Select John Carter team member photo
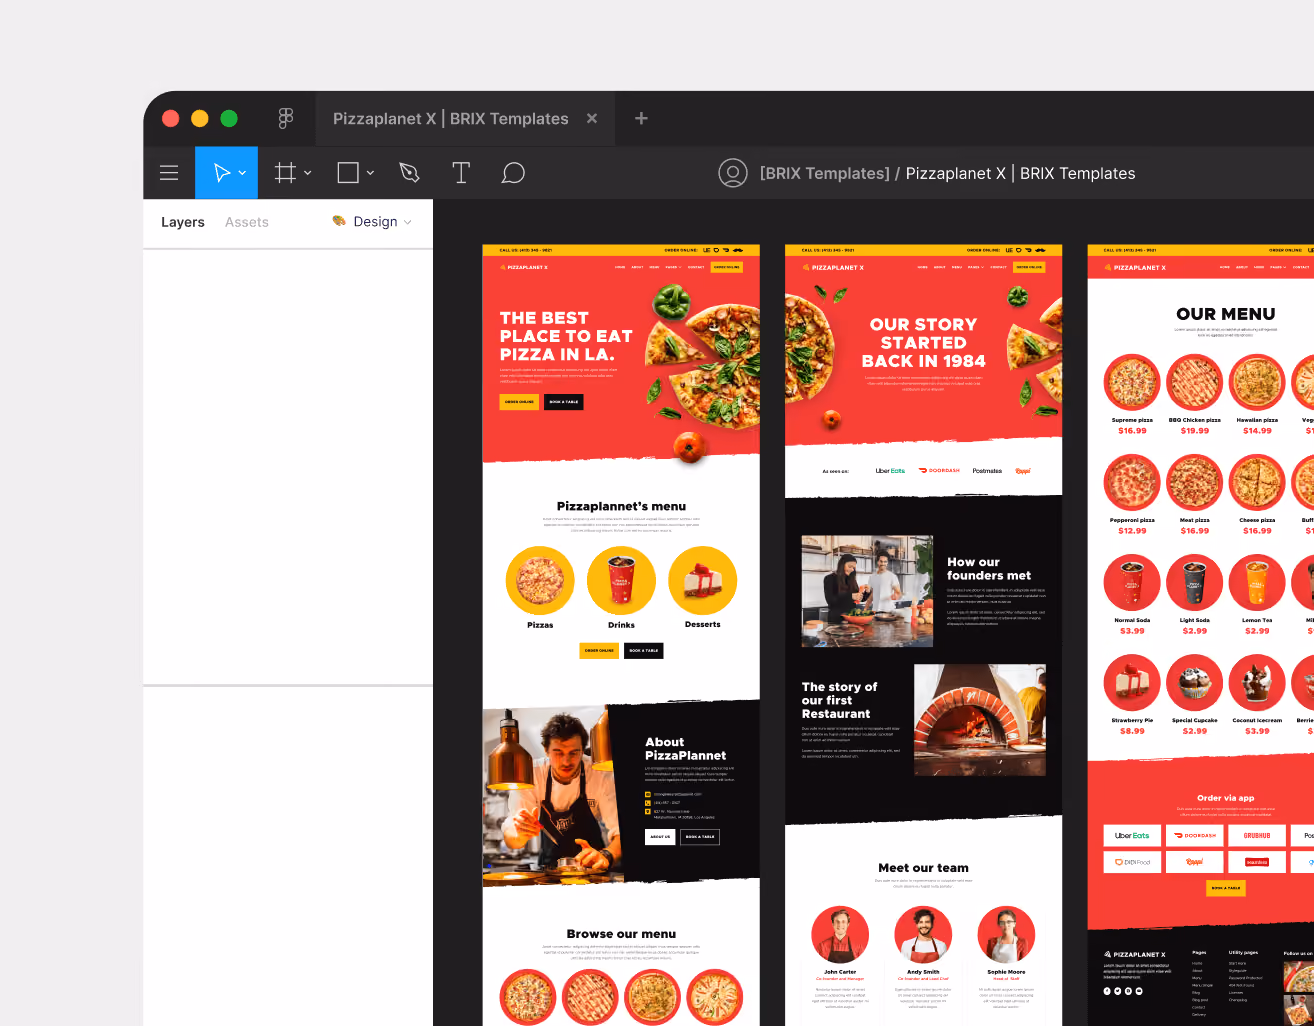The image size is (1314, 1026). pos(840,935)
